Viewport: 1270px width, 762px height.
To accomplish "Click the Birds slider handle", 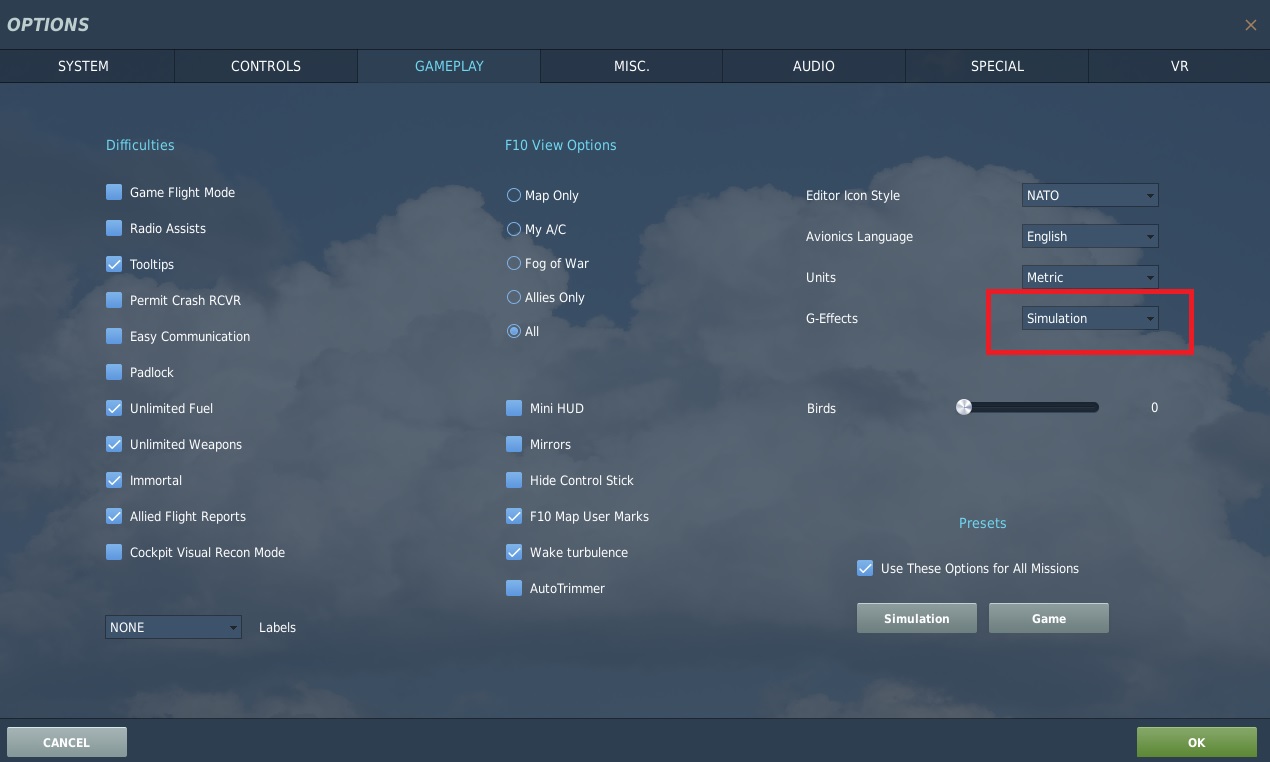I will click(x=964, y=407).
